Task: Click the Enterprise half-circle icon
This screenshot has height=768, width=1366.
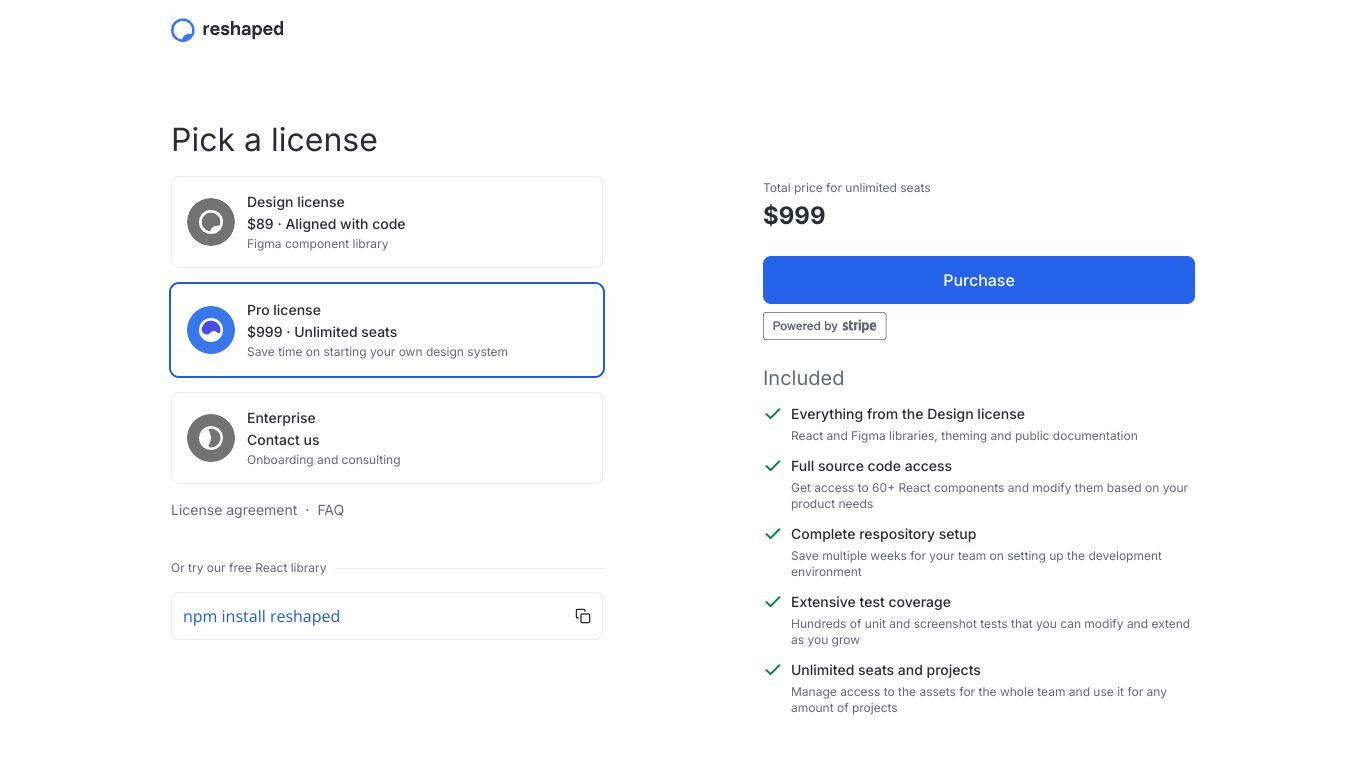Action: pyautogui.click(x=211, y=438)
